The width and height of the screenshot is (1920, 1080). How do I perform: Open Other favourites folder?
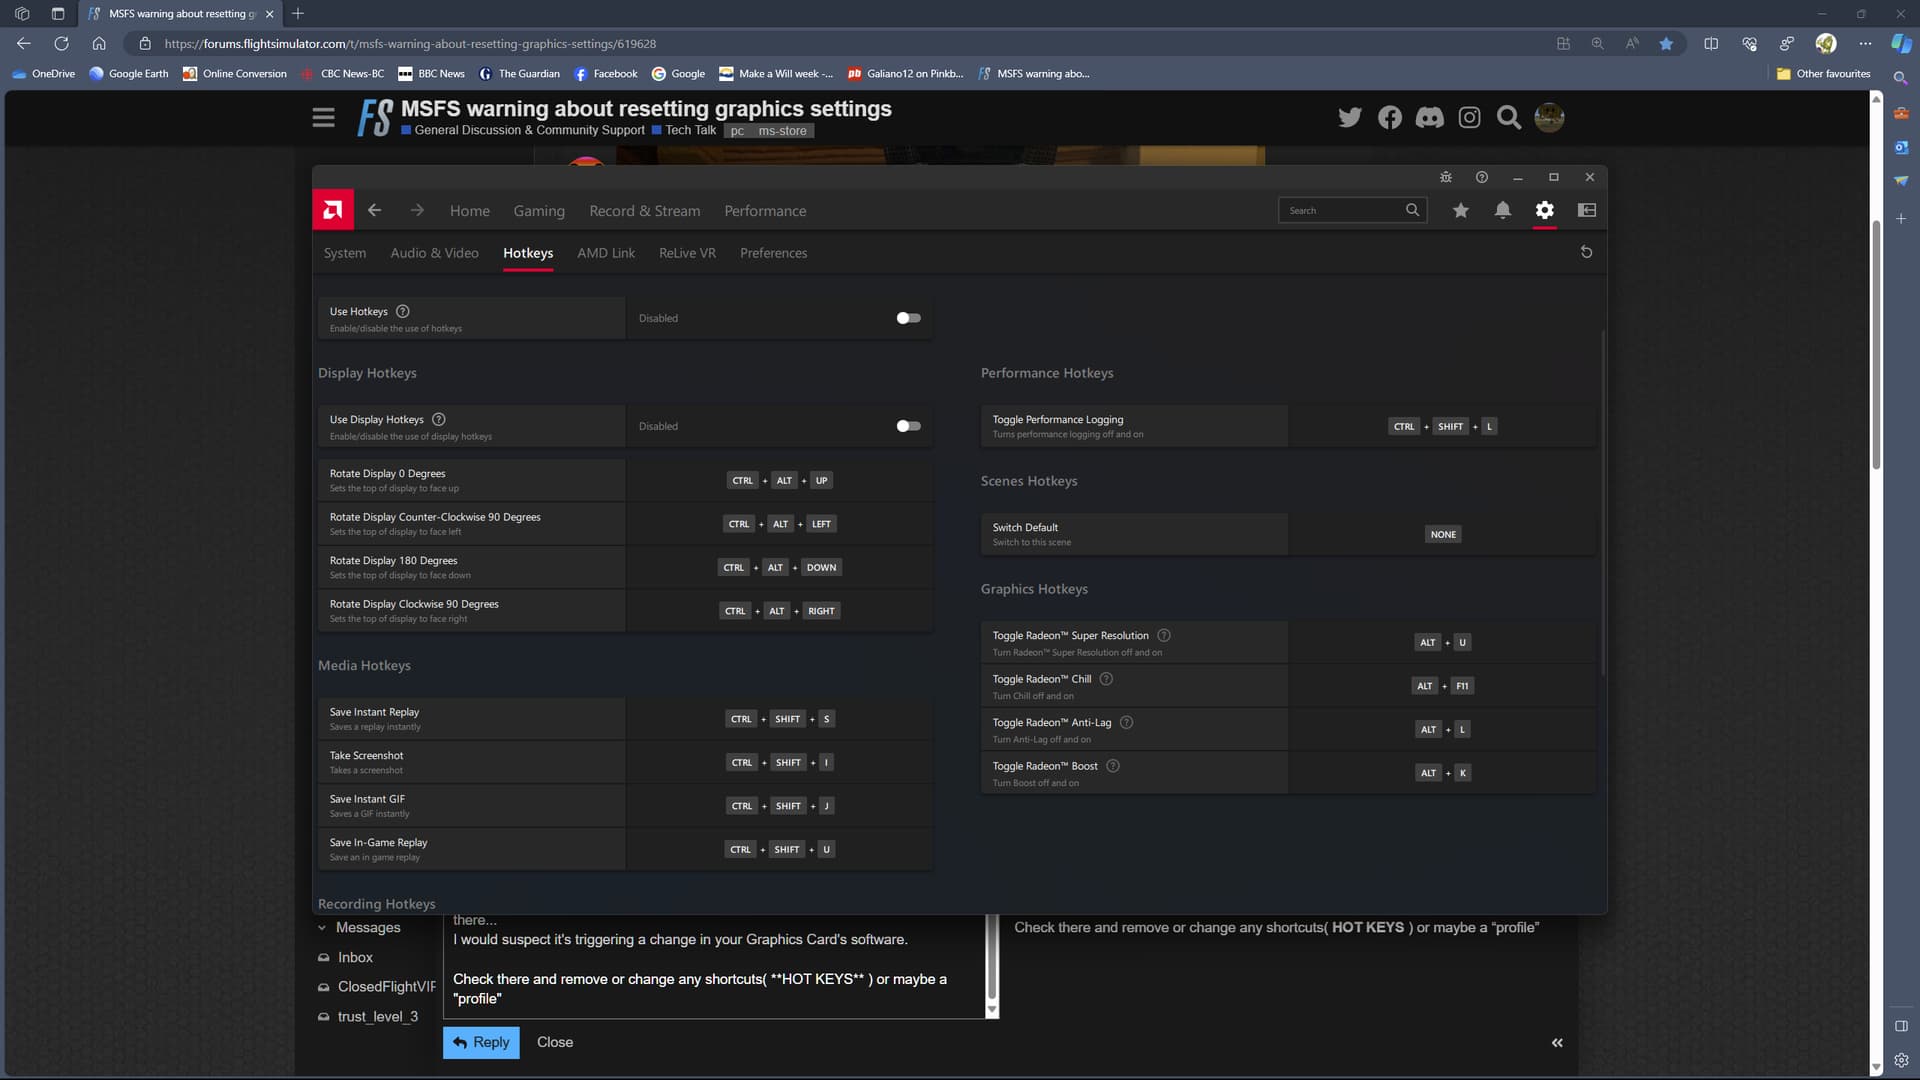(x=1823, y=73)
